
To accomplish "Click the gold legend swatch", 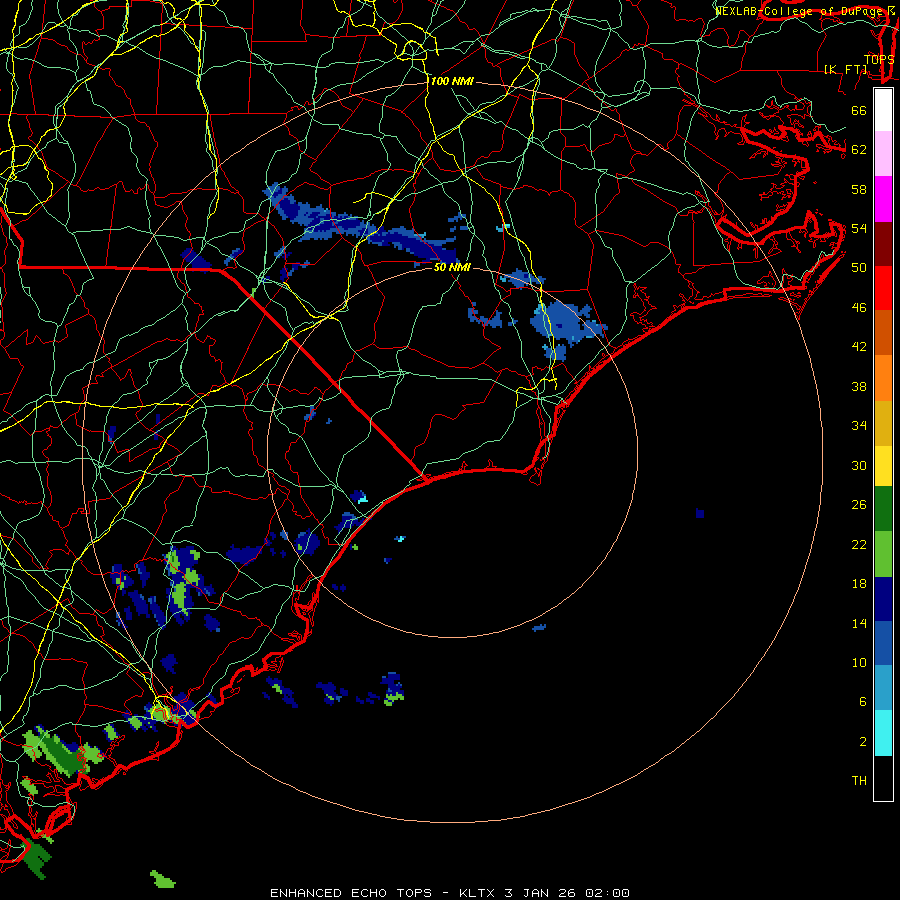I will [883, 423].
